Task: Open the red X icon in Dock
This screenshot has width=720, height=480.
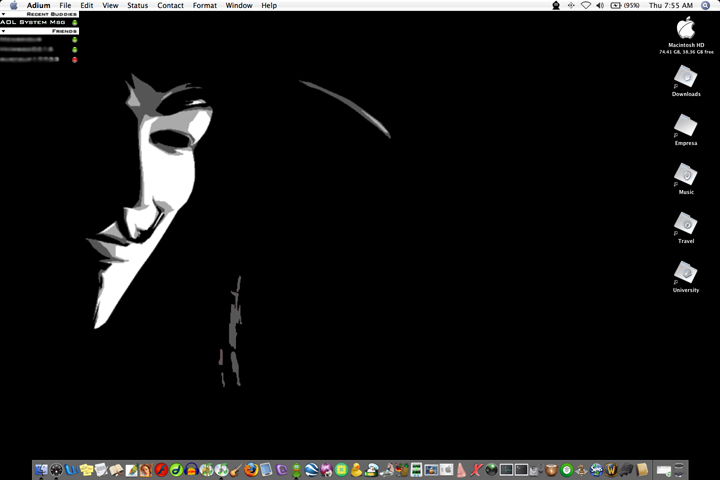Action: point(476,470)
